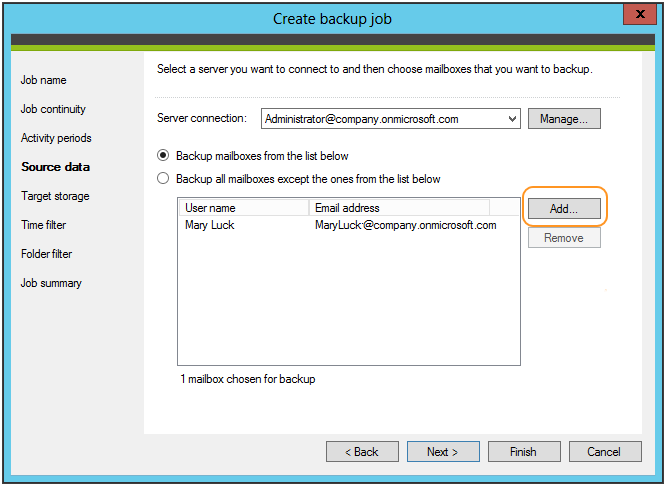Open the Job summary step

(51, 283)
